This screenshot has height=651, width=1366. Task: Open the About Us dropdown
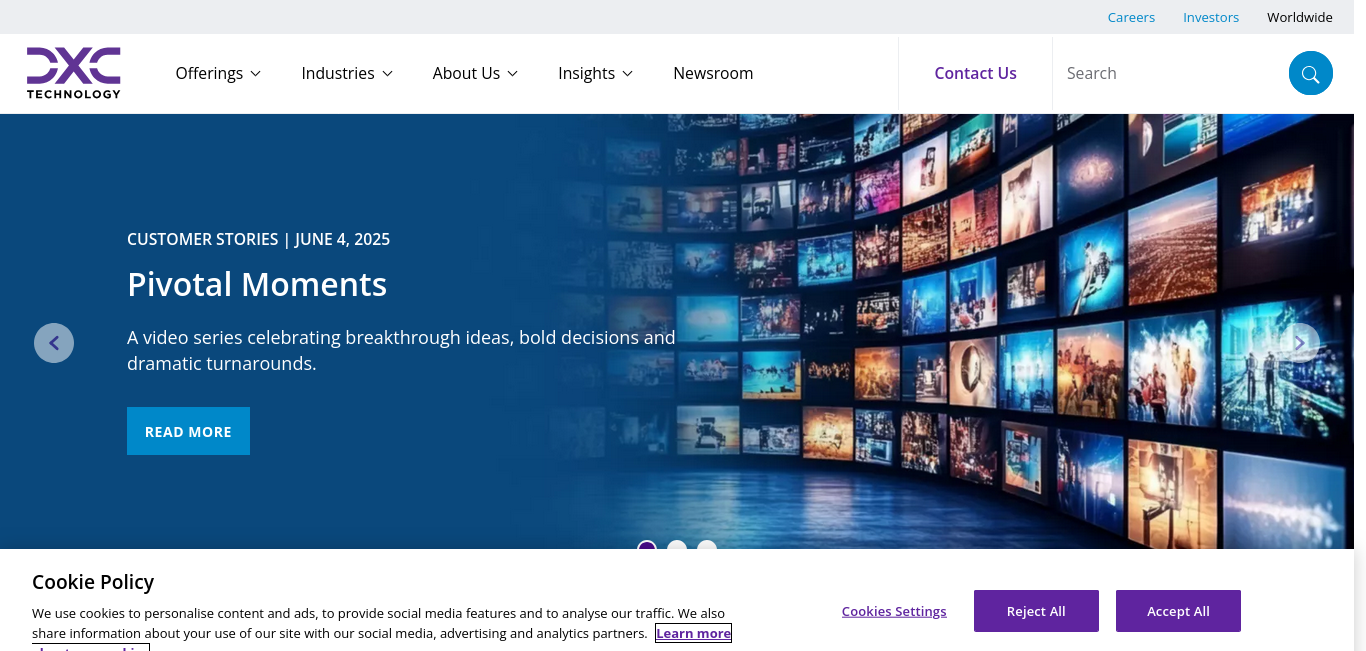click(475, 73)
